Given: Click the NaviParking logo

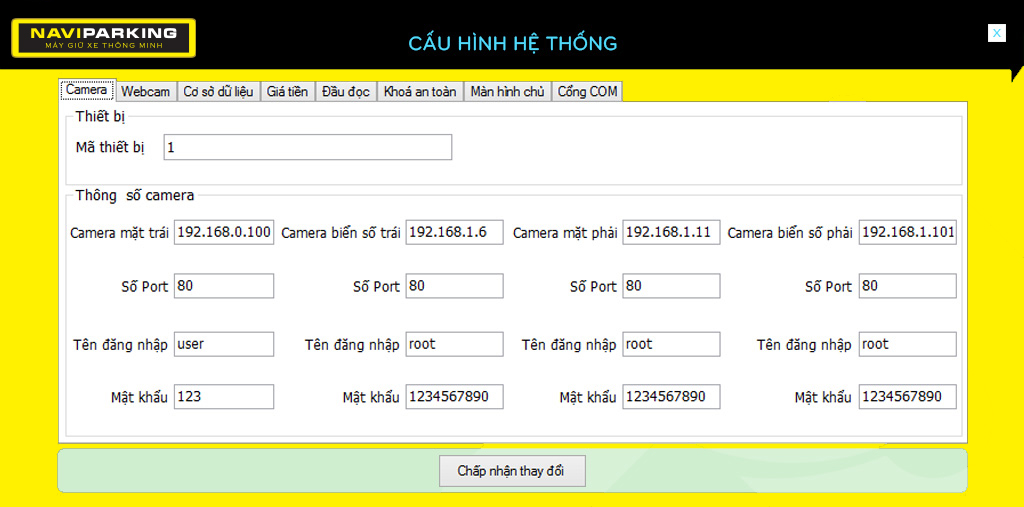Looking at the screenshot, I should tap(103, 38).
